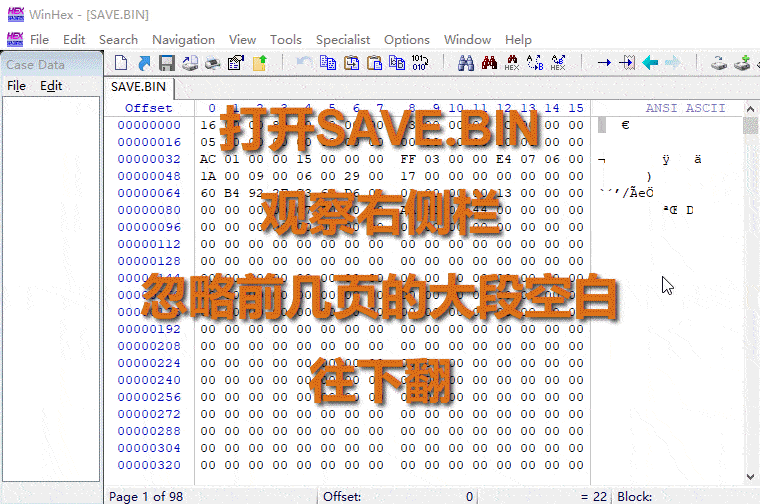
Task: Click the Undo icon in toolbar
Action: click(304, 63)
